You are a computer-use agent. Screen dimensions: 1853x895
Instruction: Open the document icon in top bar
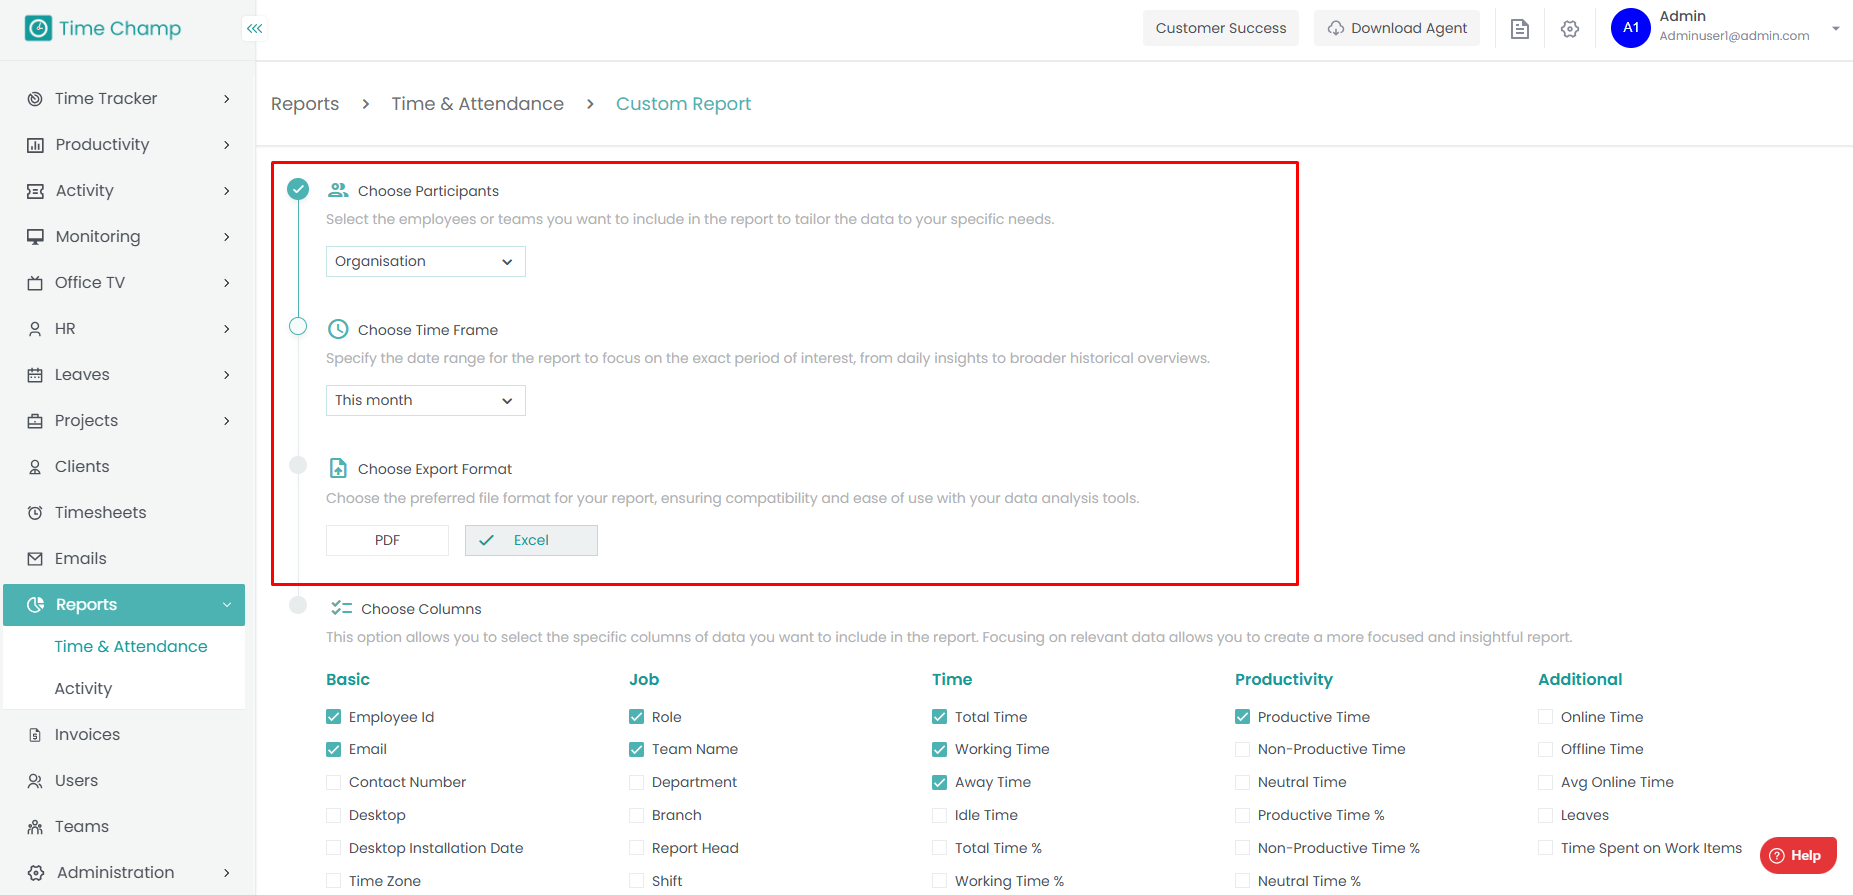pyautogui.click(x=1519, y=29)
